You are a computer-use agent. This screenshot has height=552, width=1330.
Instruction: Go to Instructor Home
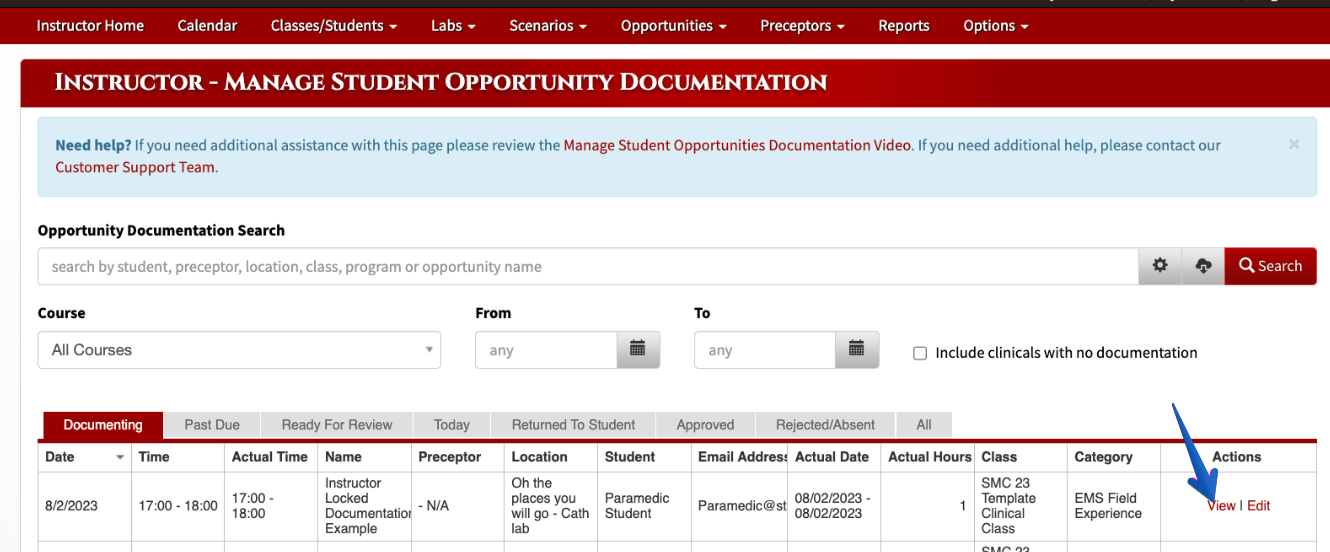[90, 26]
